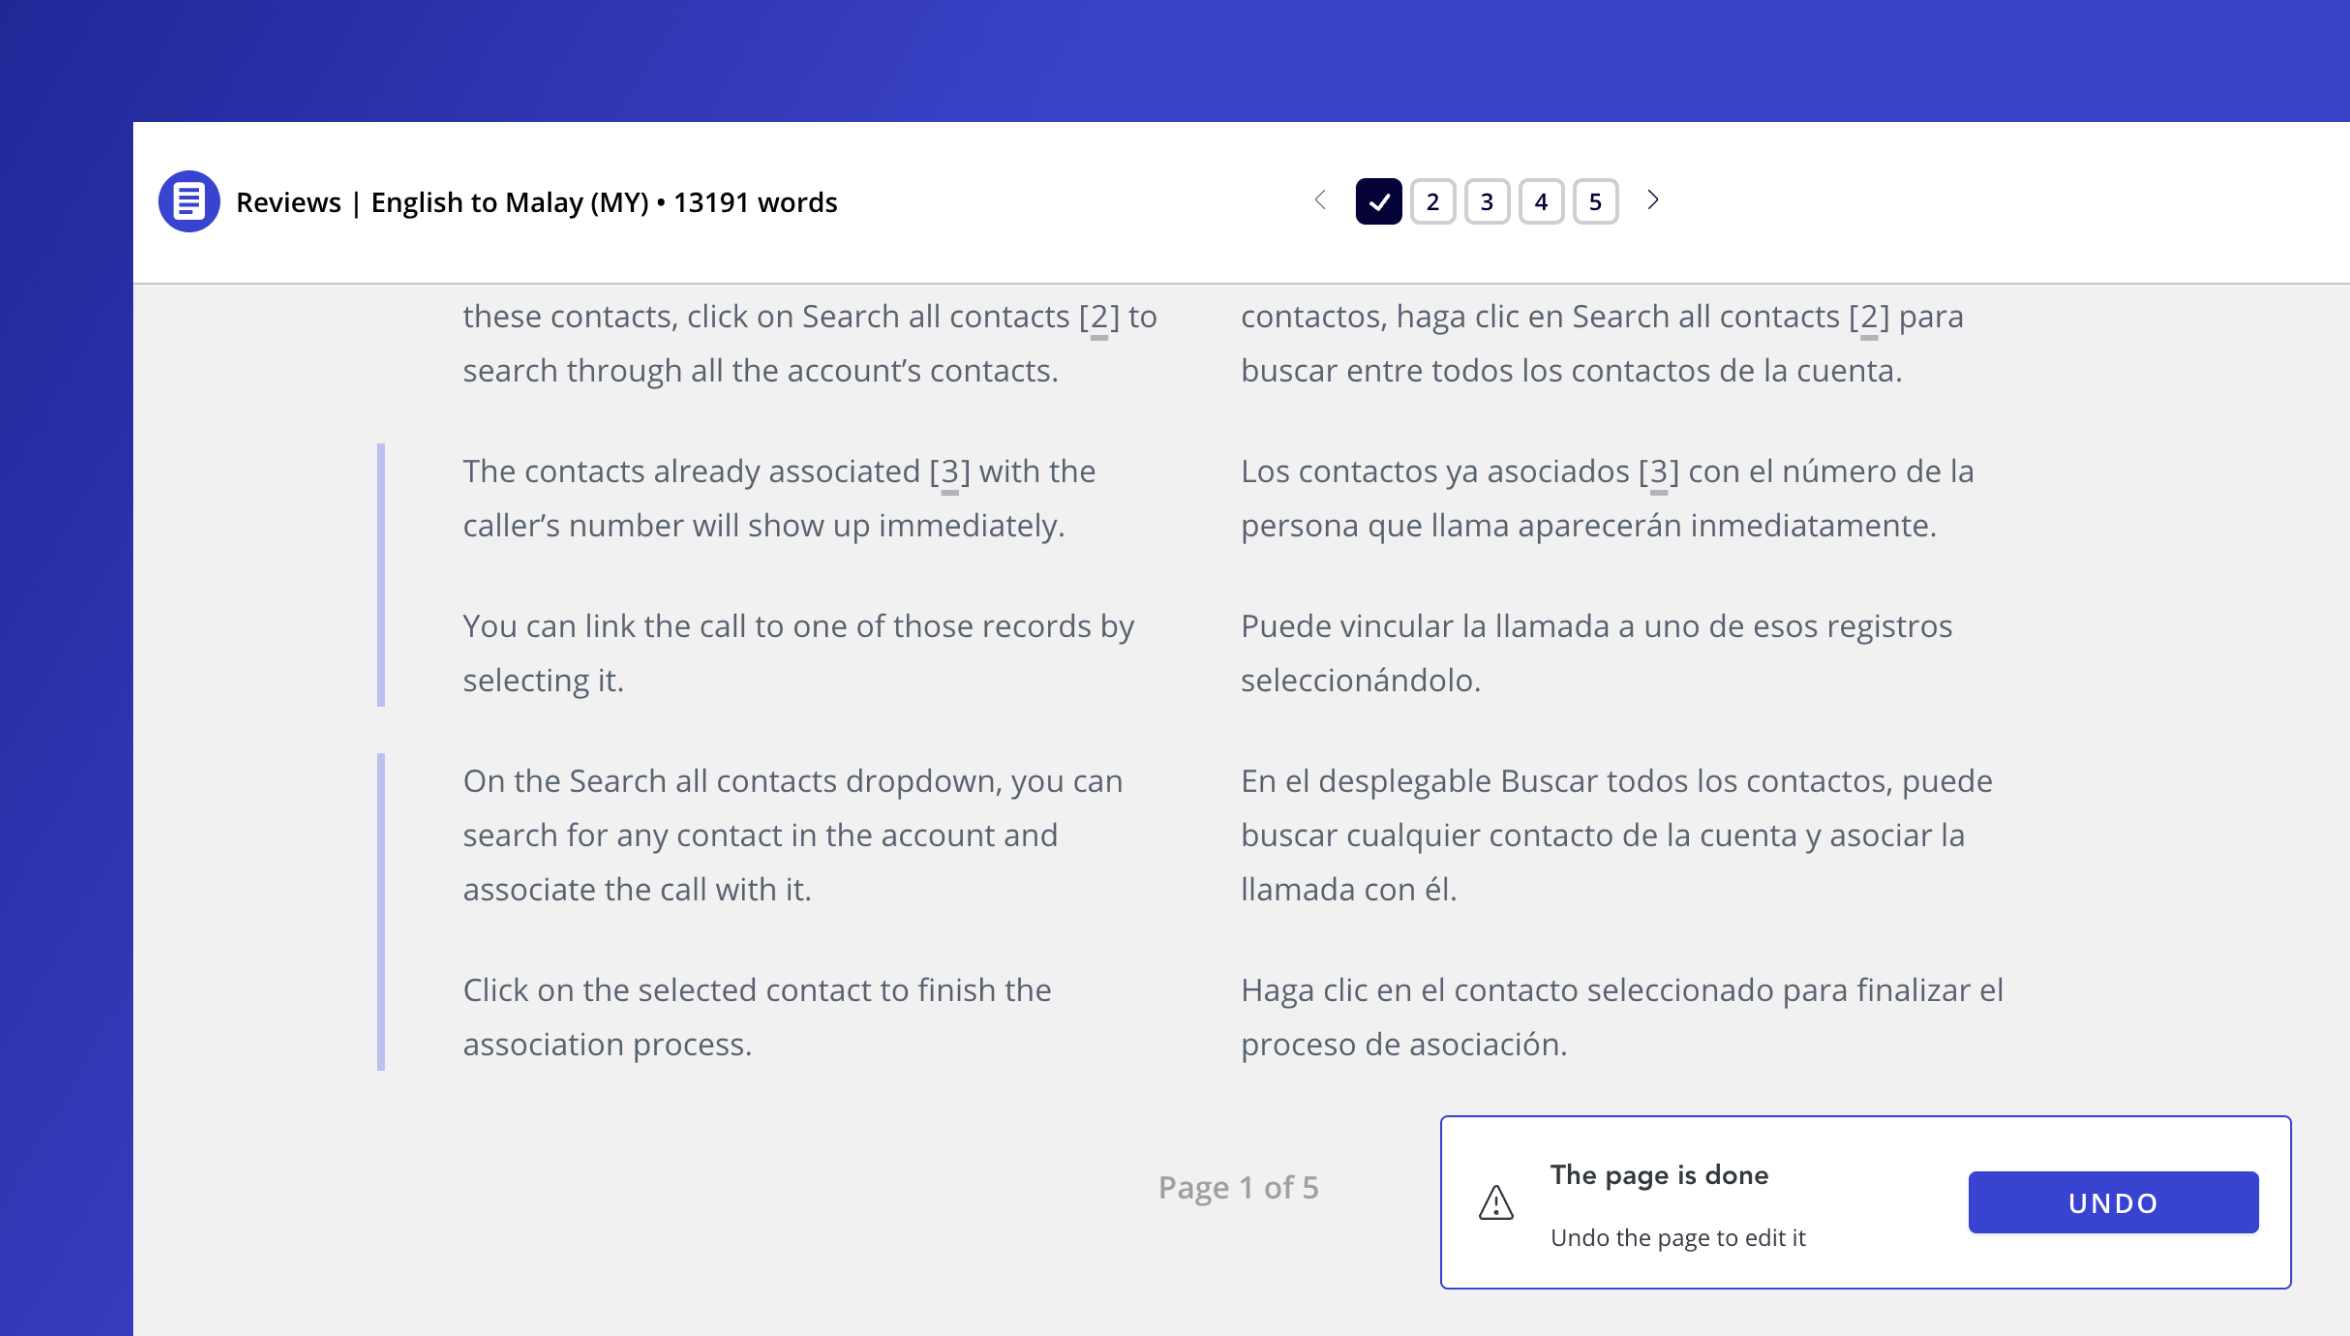2350x1336 pixels.
Task: Click tag marker [3] in English source text
Action: pyautogui.click(x=949, y=471)
